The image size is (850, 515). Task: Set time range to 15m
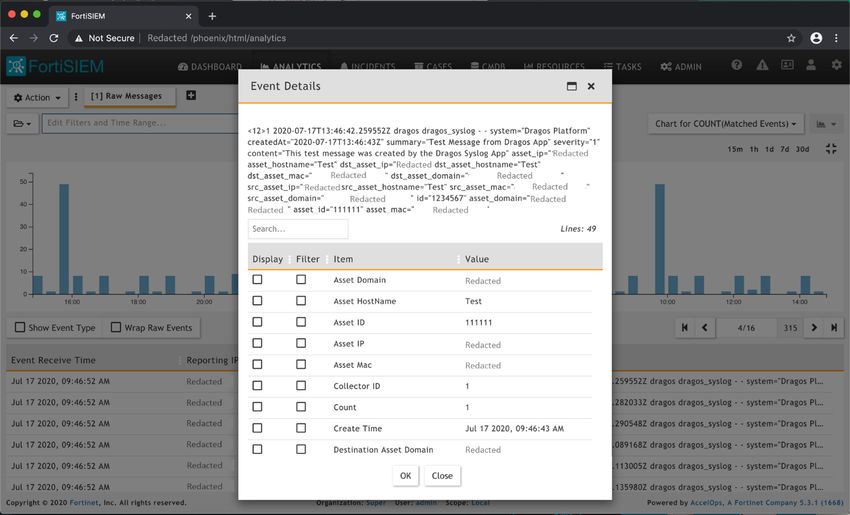[x=735, y=149]
